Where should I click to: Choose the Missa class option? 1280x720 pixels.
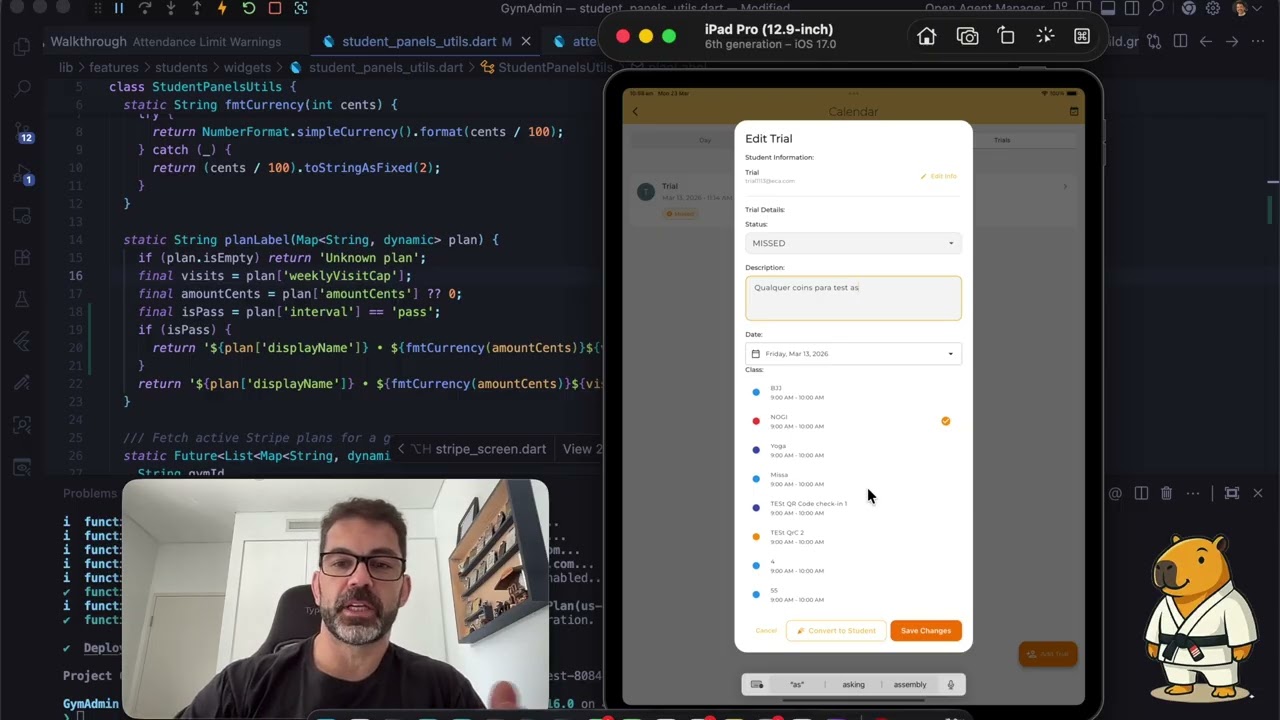[853, 479]
